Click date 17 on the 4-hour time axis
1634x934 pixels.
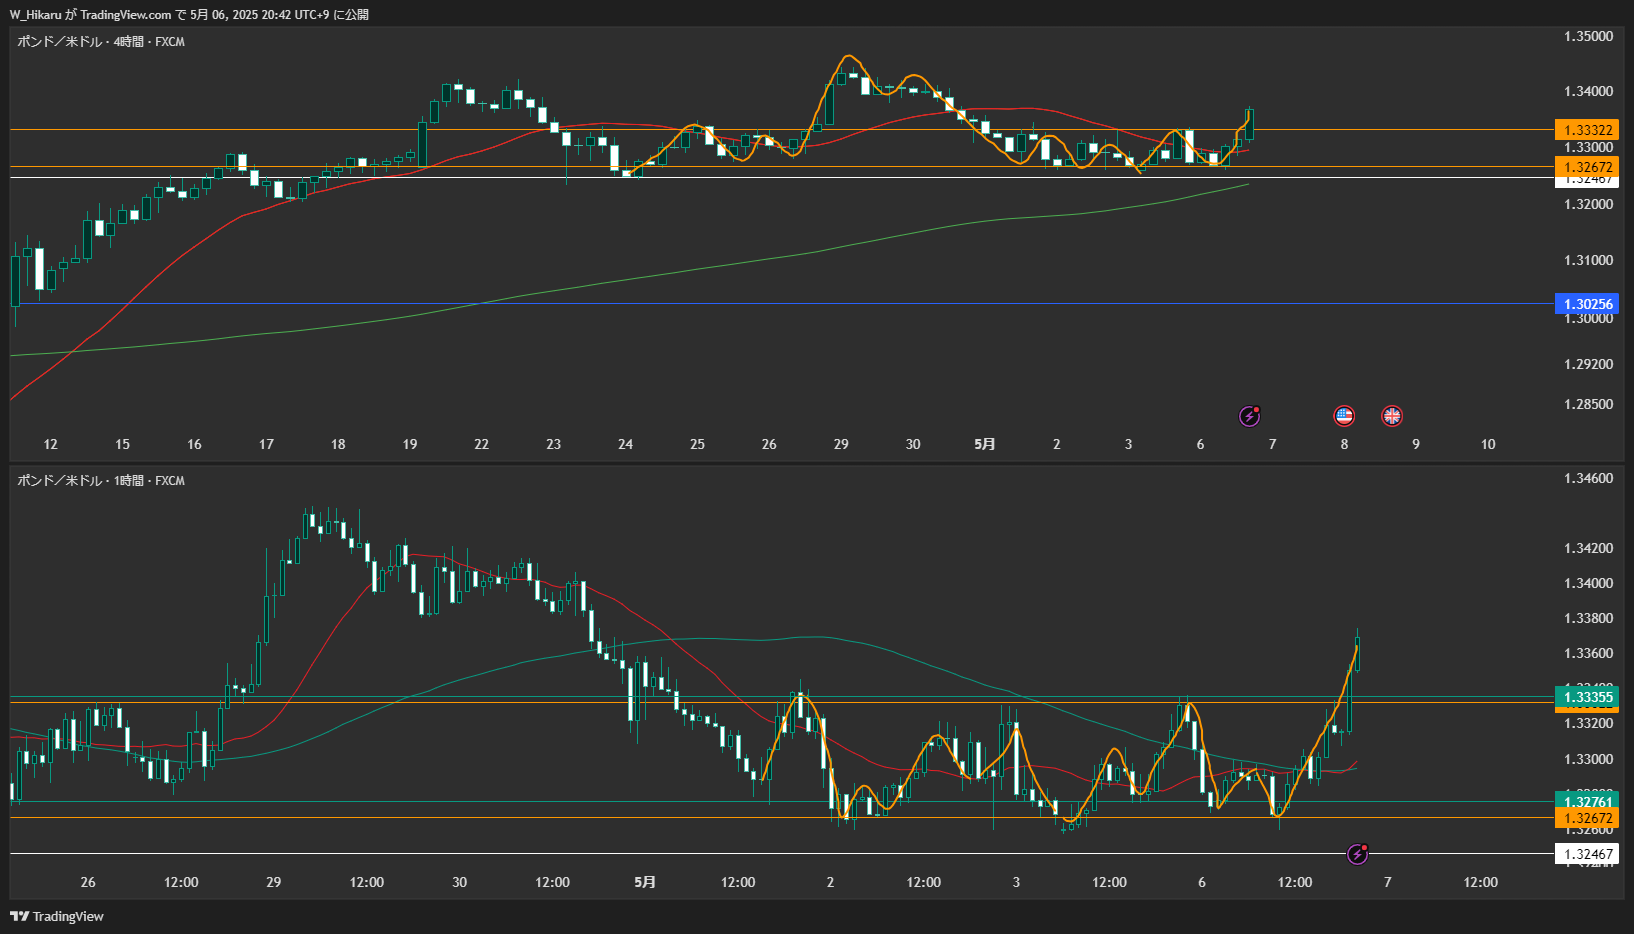tap(266, 444)
